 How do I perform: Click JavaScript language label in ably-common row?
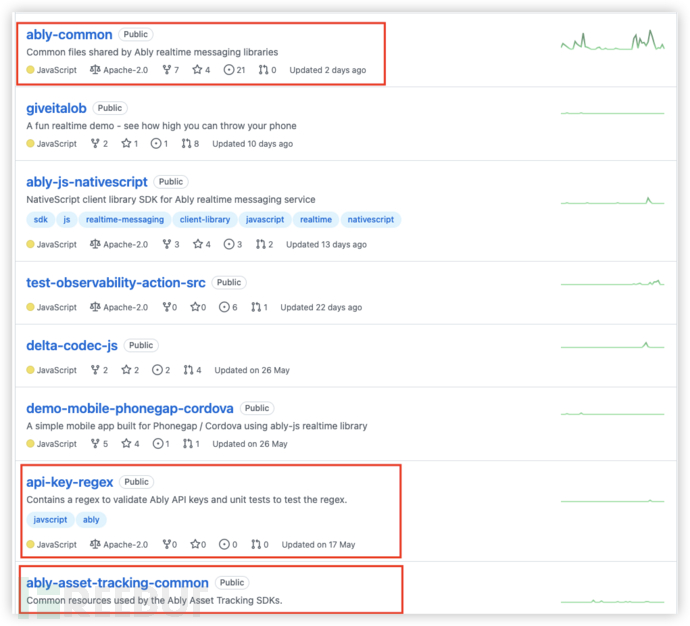57,70
